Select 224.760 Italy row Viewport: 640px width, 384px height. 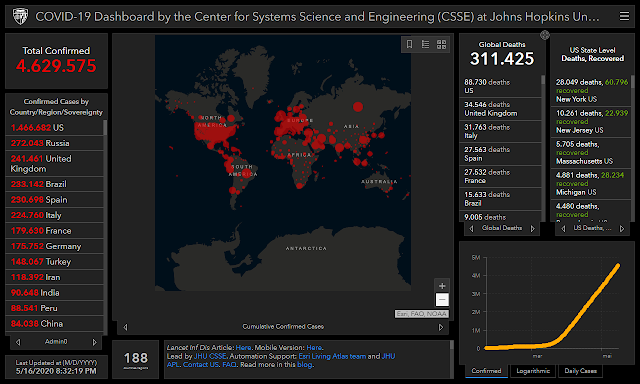click(54, 215)
